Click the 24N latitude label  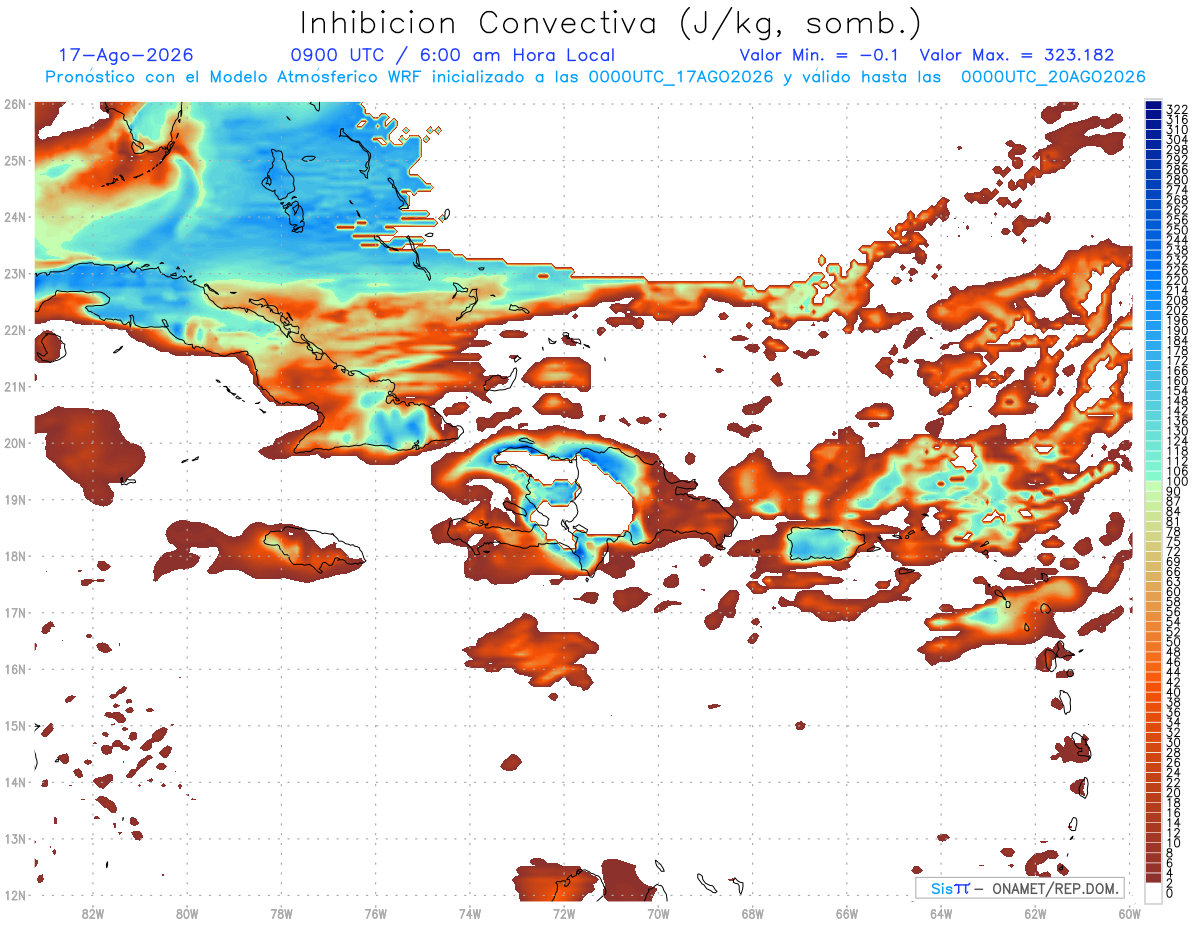pyautogui.click(x=15, y=217)
